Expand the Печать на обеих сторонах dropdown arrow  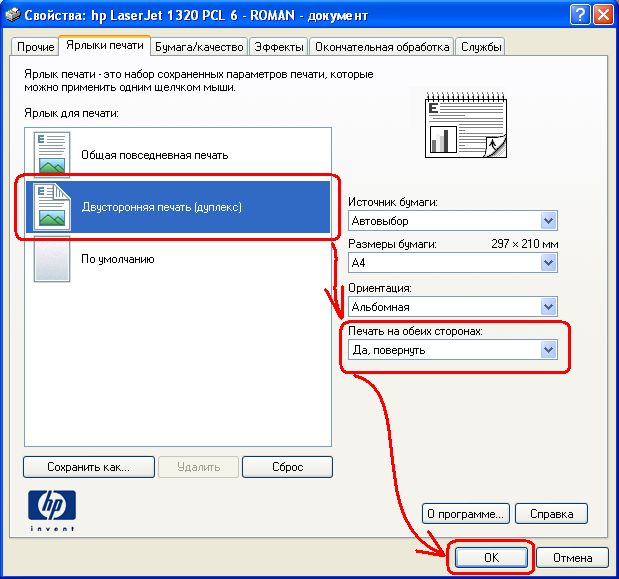(x=548, y=350)
